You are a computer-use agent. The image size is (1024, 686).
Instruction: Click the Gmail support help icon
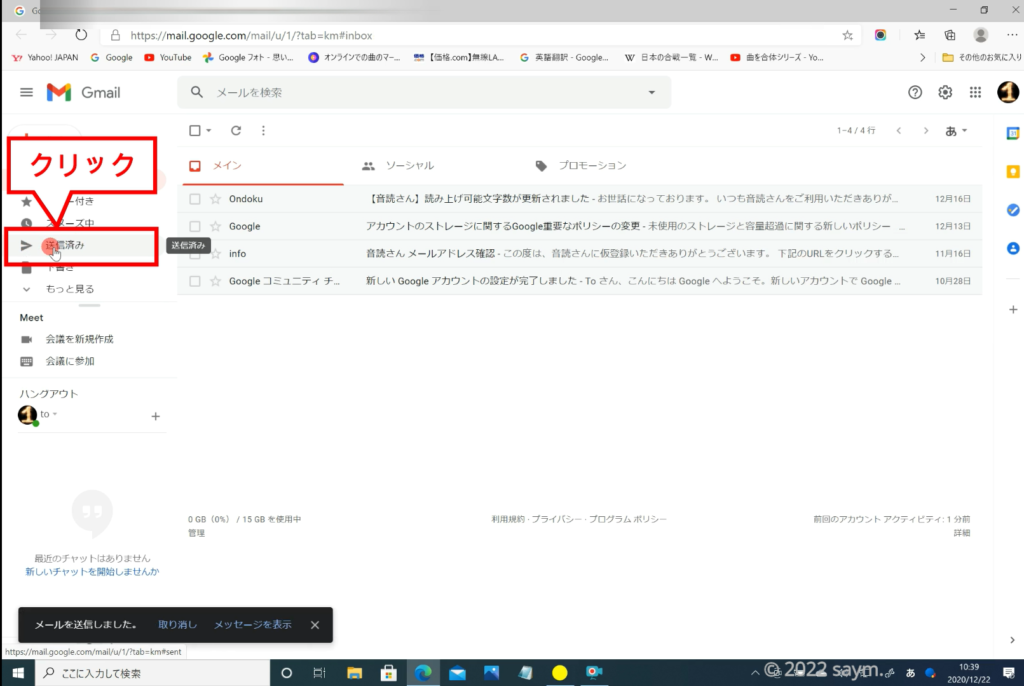pyautogui.click(x=915, y=93)
